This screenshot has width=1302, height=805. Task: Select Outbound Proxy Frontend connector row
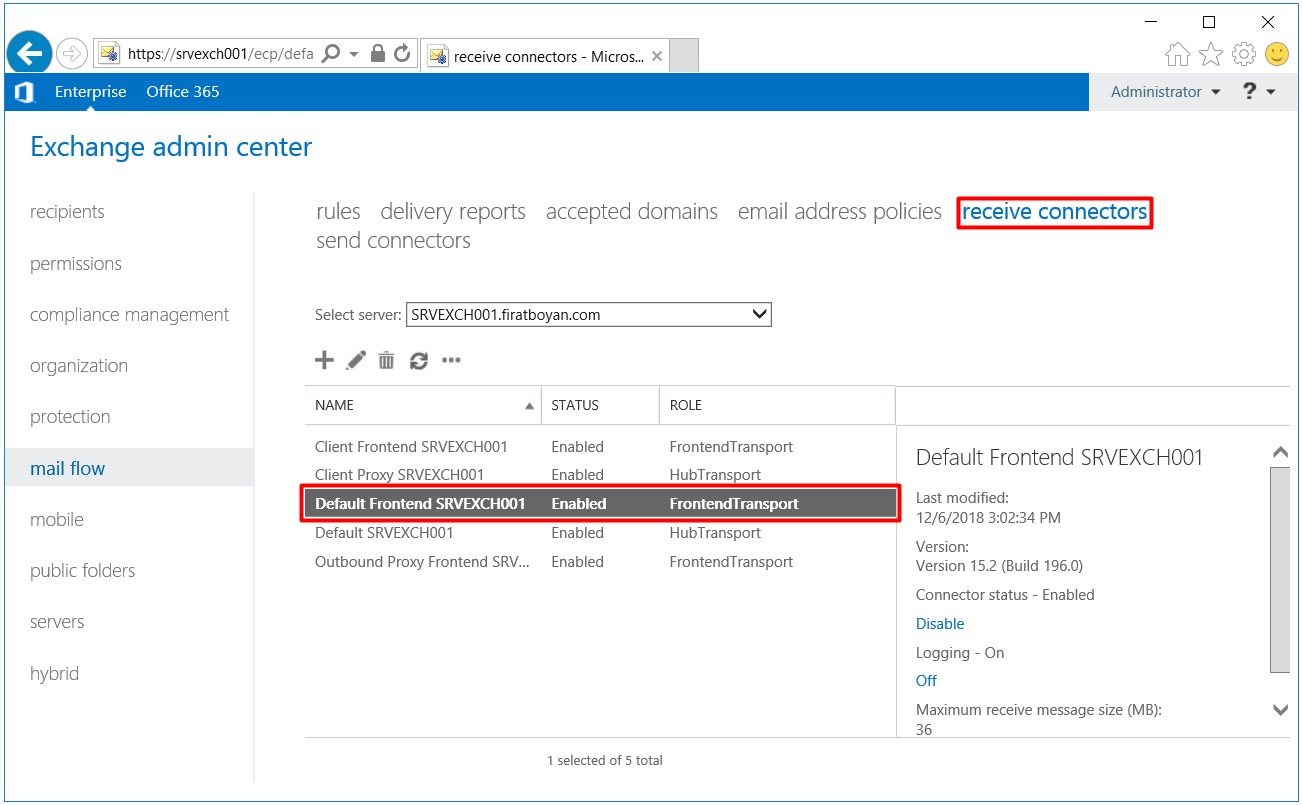[x=600, y=562]
